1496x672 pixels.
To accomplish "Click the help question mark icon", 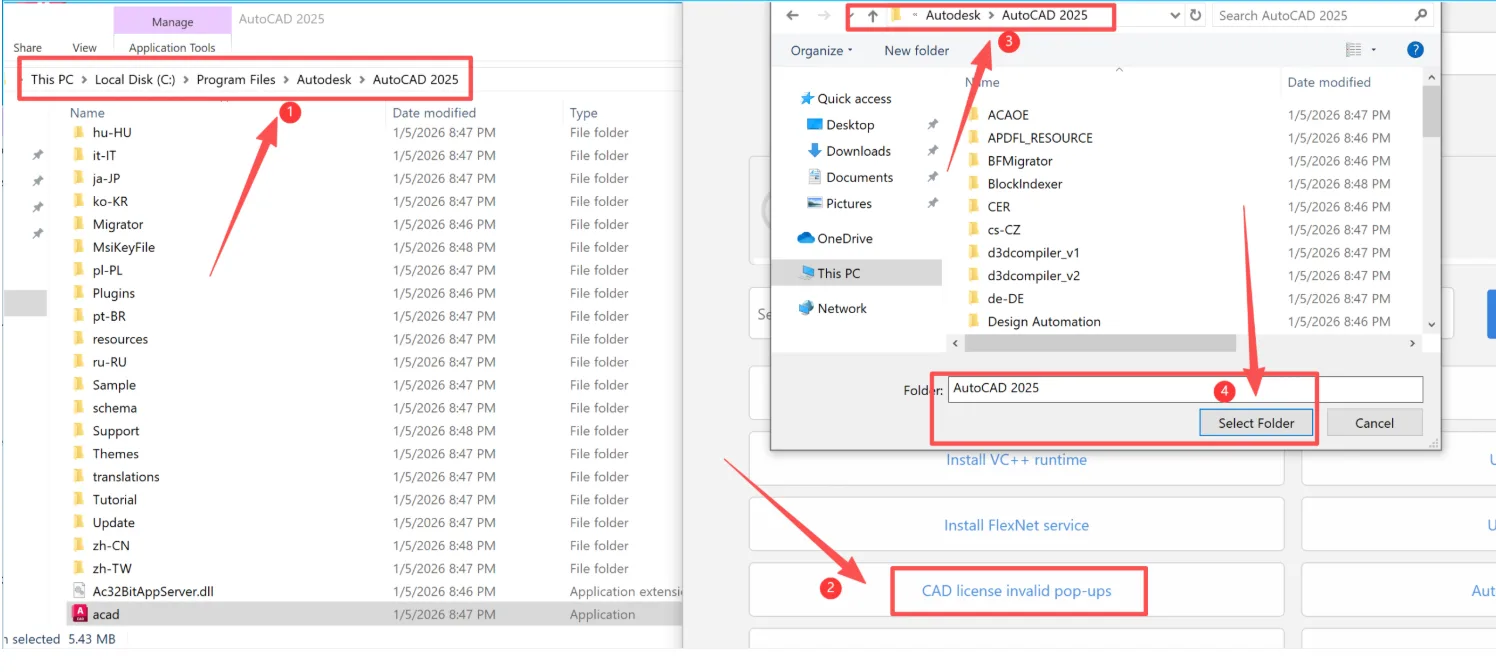I will pos(1415,49).
